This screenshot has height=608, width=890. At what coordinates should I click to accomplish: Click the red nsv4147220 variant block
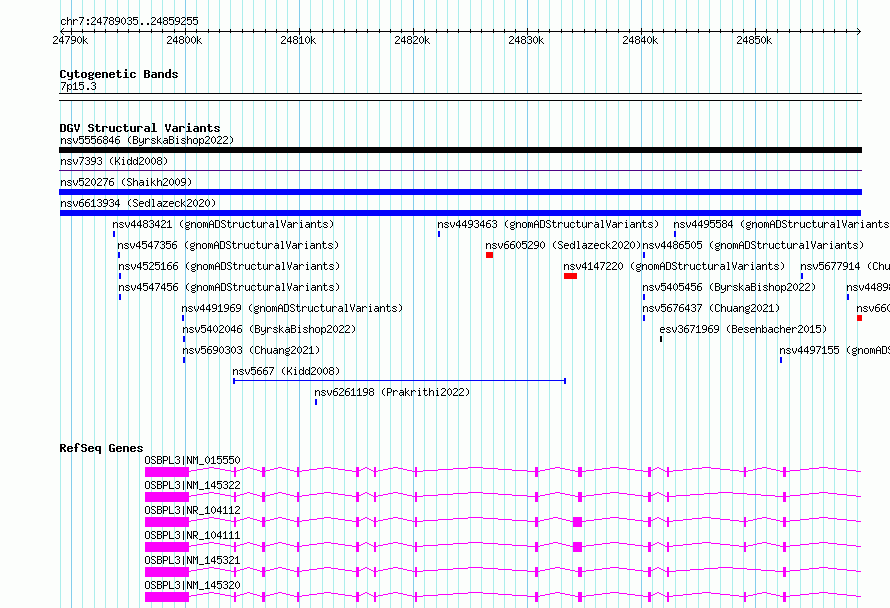click(x=570, y=276)
